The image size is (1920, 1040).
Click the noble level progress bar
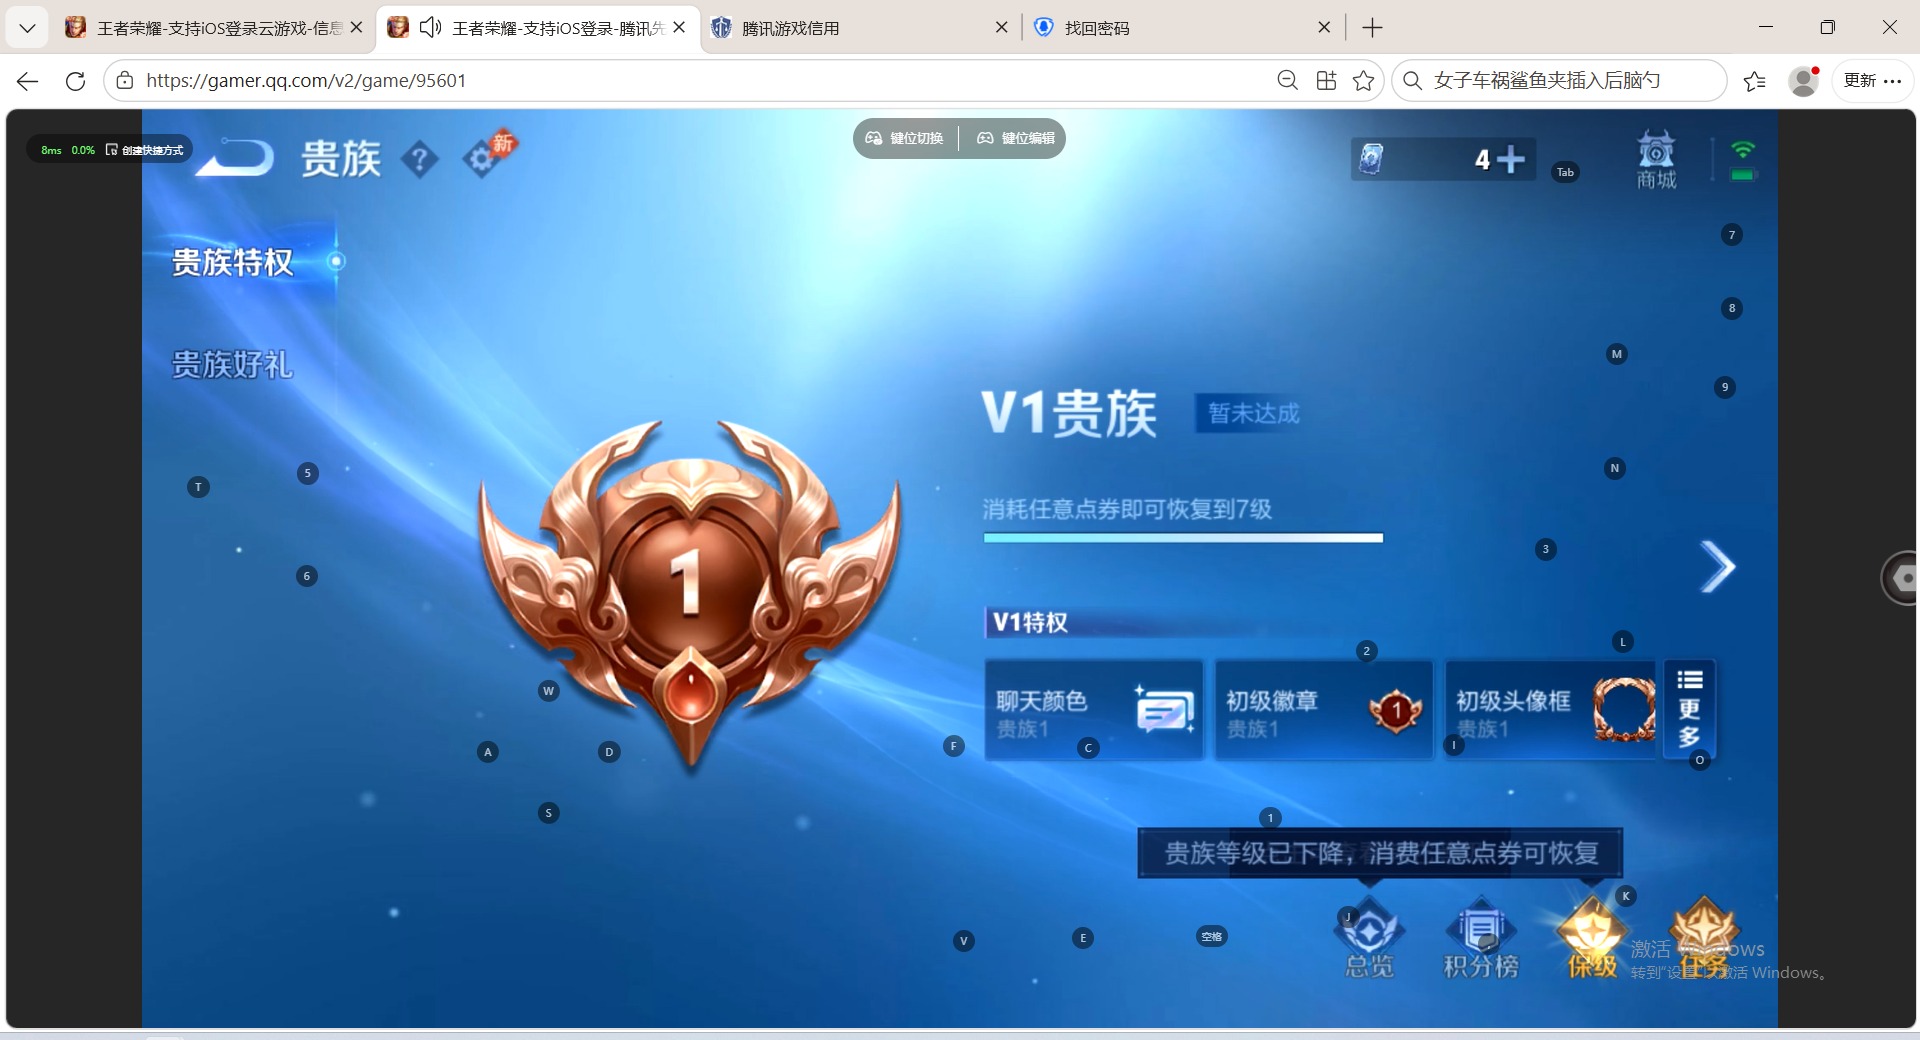click(1183, 538)
